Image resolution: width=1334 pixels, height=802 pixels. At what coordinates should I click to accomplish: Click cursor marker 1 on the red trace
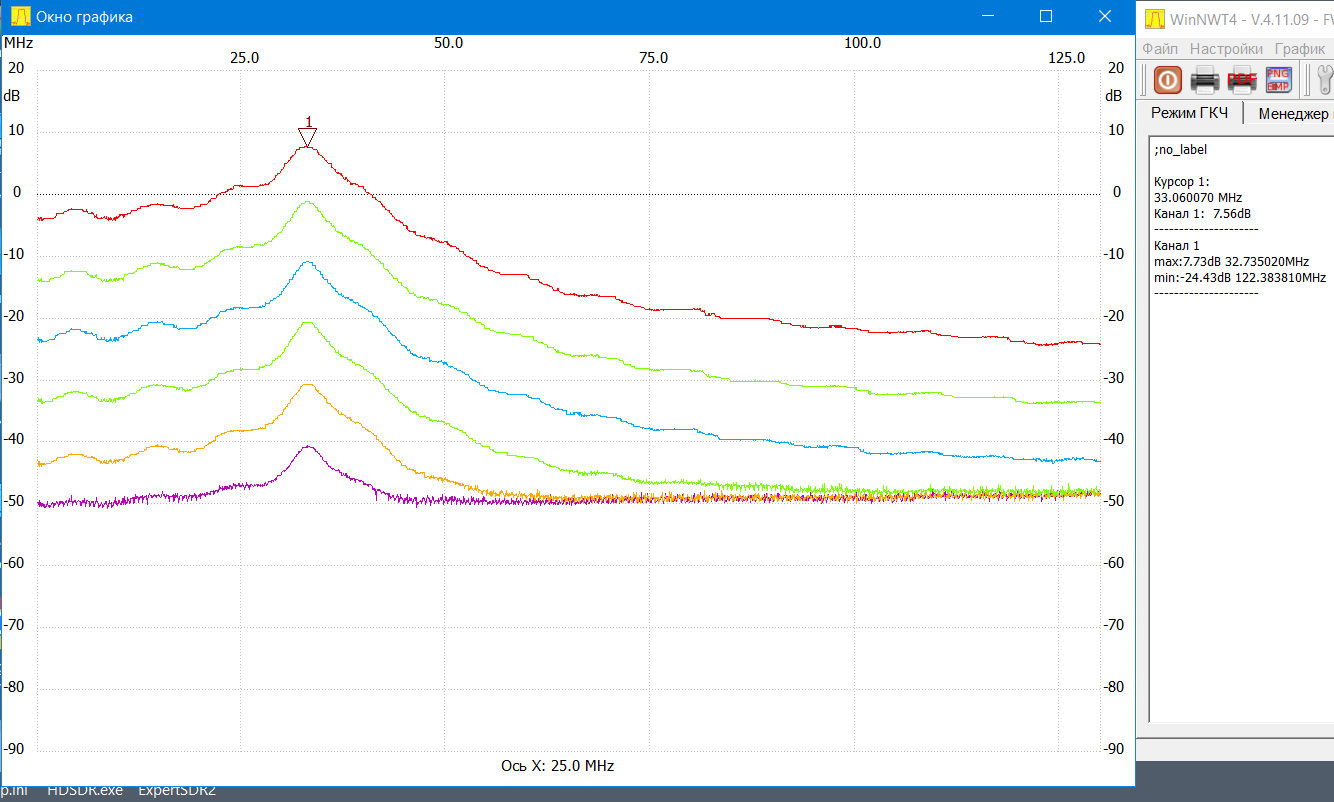pyautogui.click(x=308, y=135)
